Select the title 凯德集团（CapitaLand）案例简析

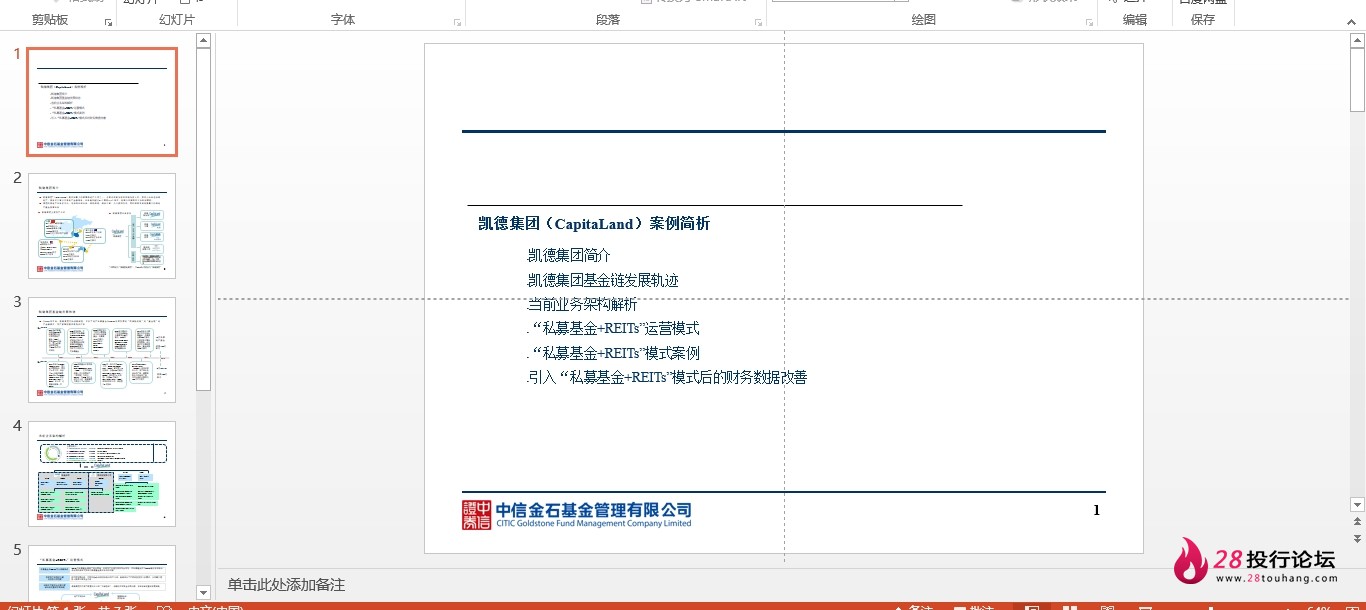coord(594,224)
